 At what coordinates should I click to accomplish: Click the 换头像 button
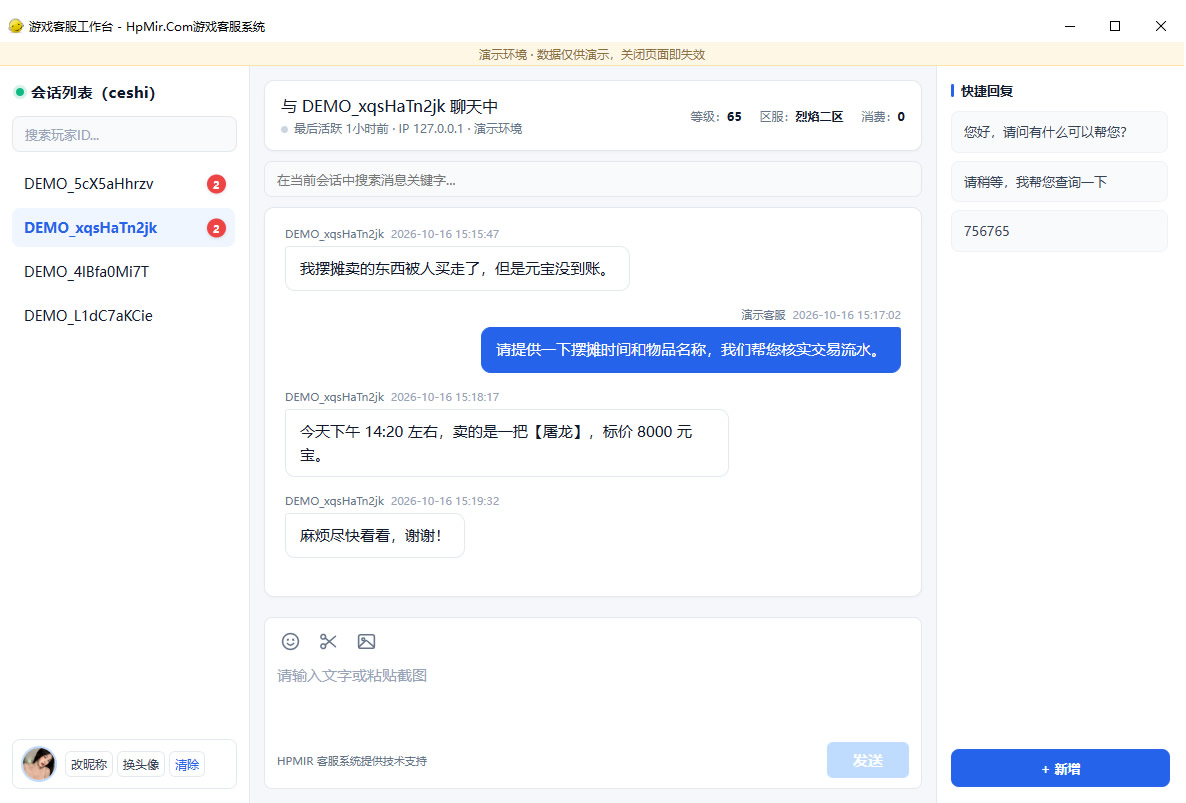(141, 764)
